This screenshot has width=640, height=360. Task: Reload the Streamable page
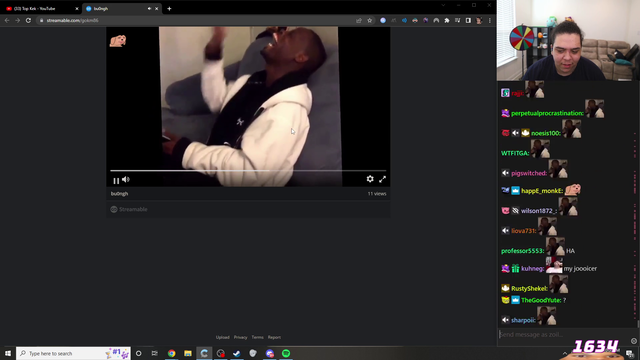pos(28,20)
